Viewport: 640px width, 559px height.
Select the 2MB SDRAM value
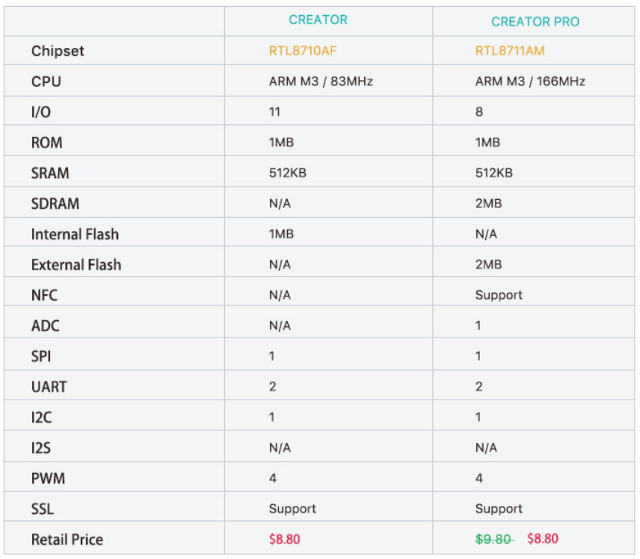point(488,203)
